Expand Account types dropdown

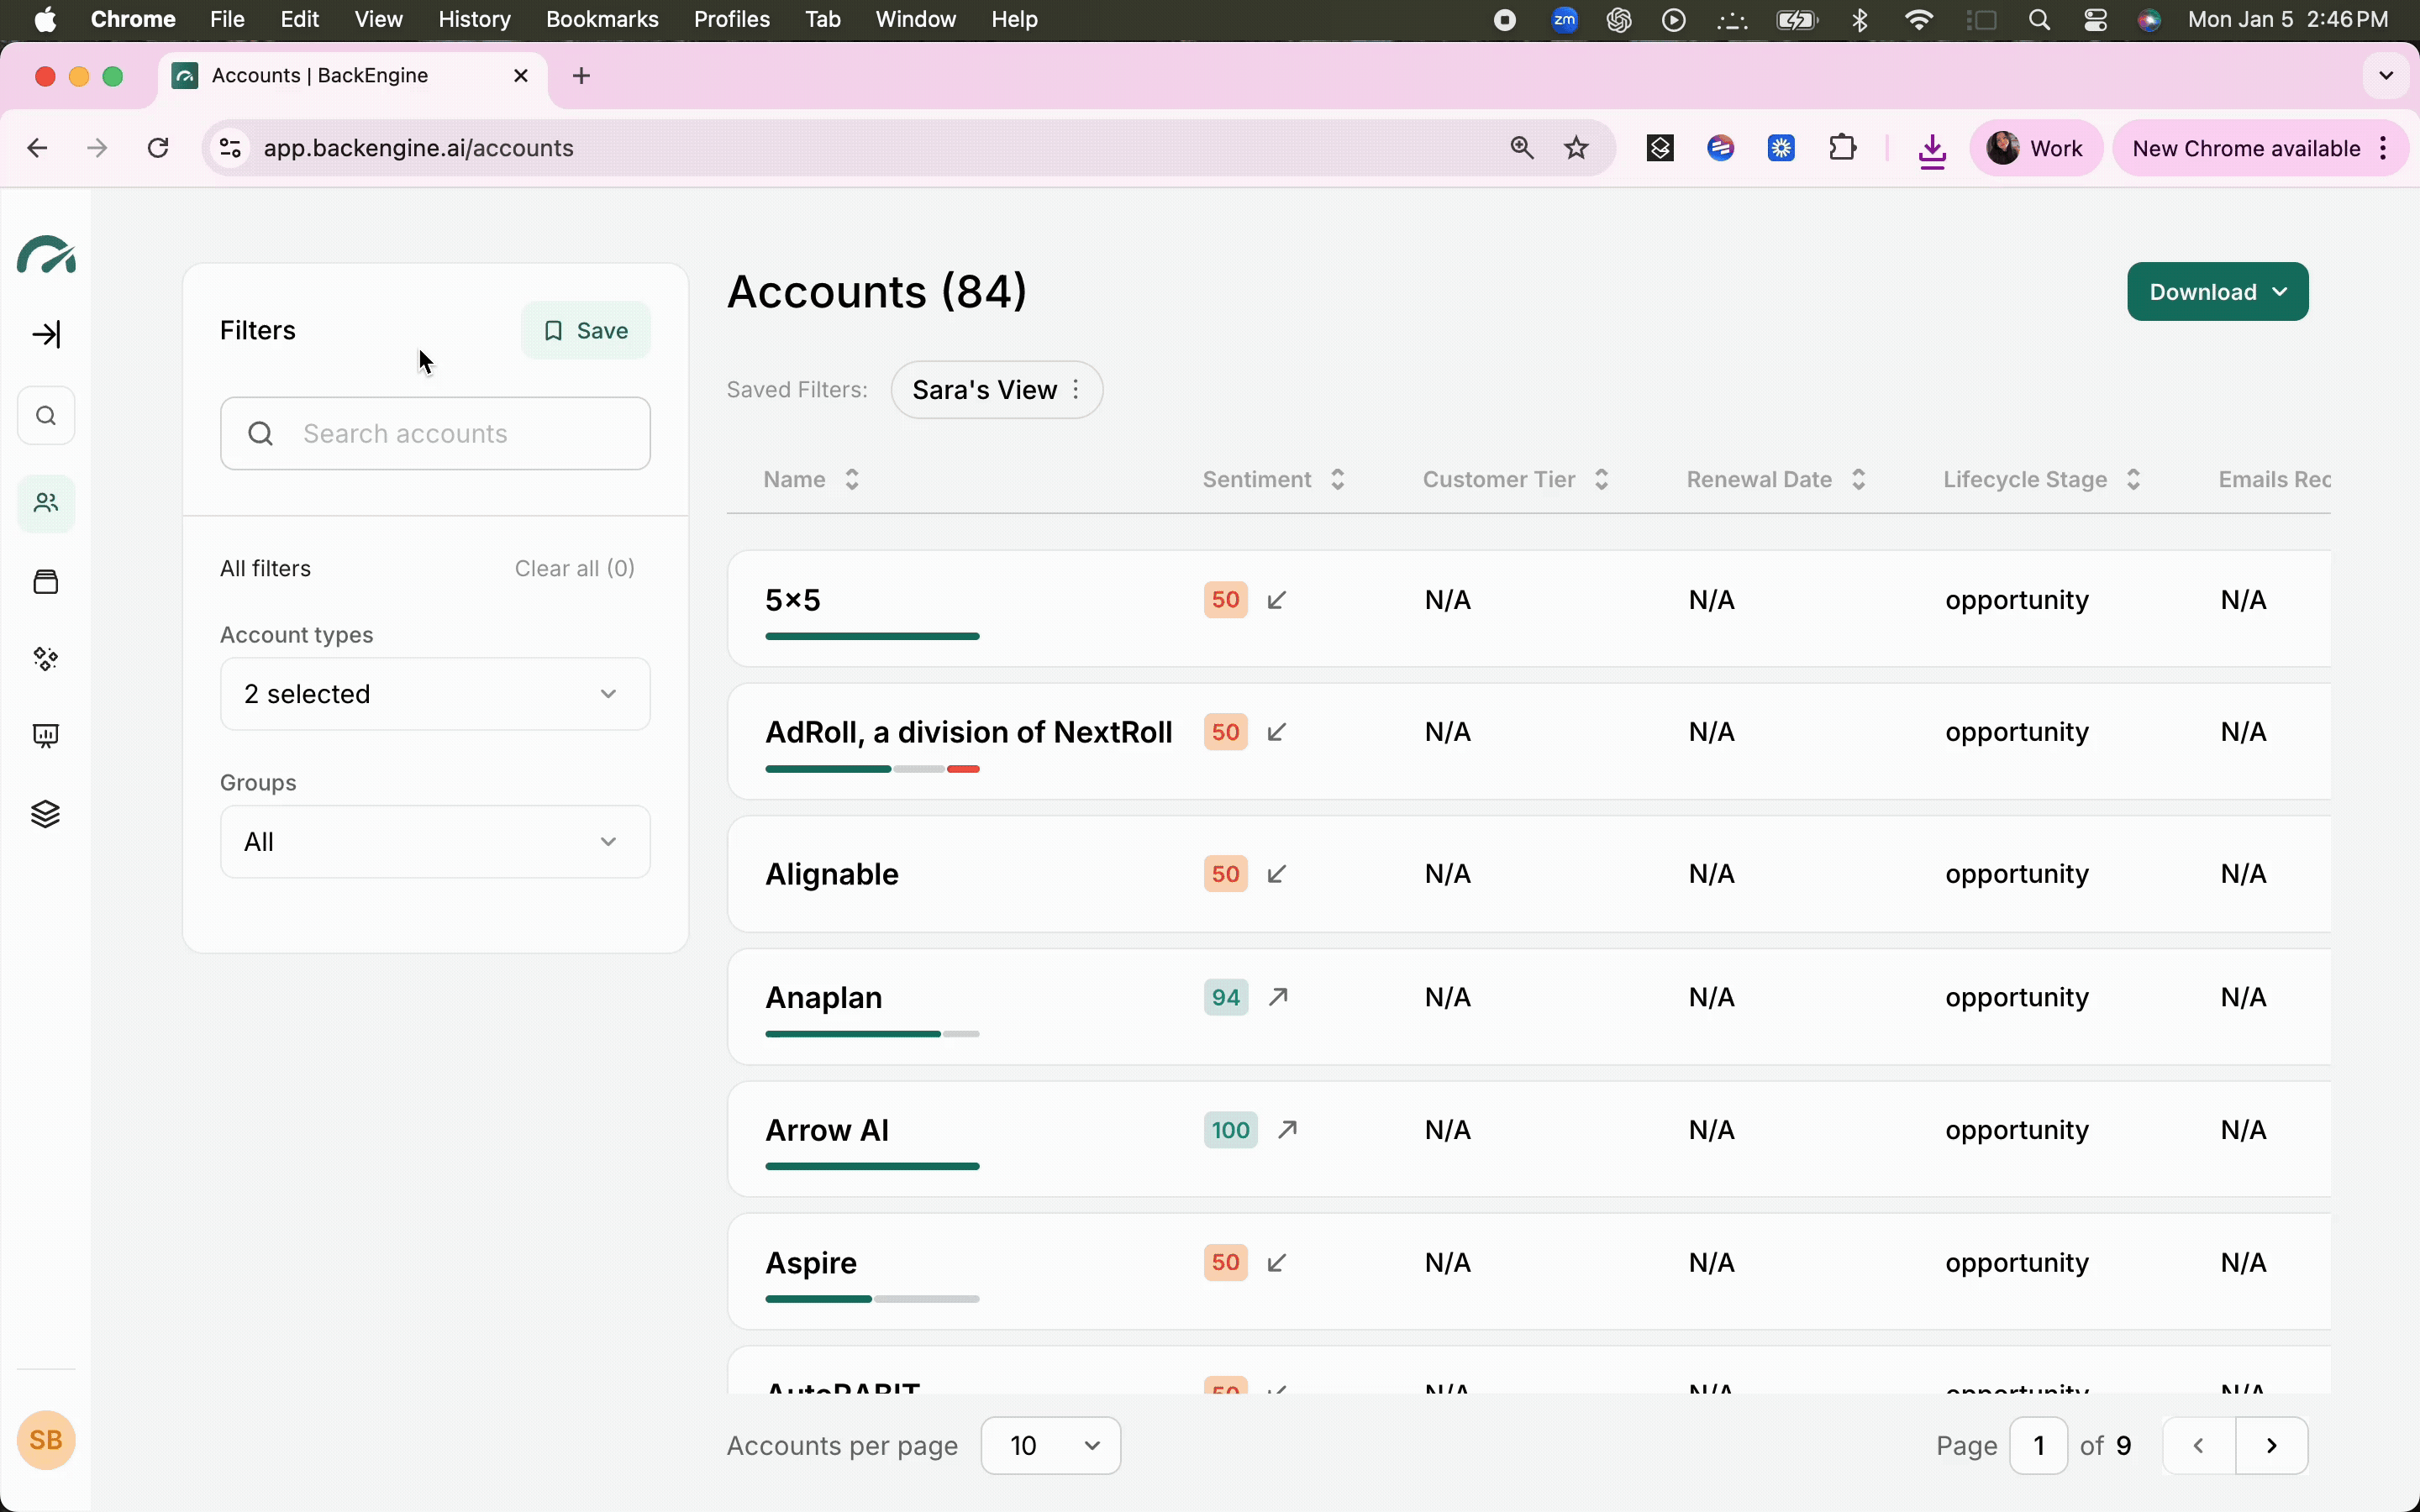435,694
